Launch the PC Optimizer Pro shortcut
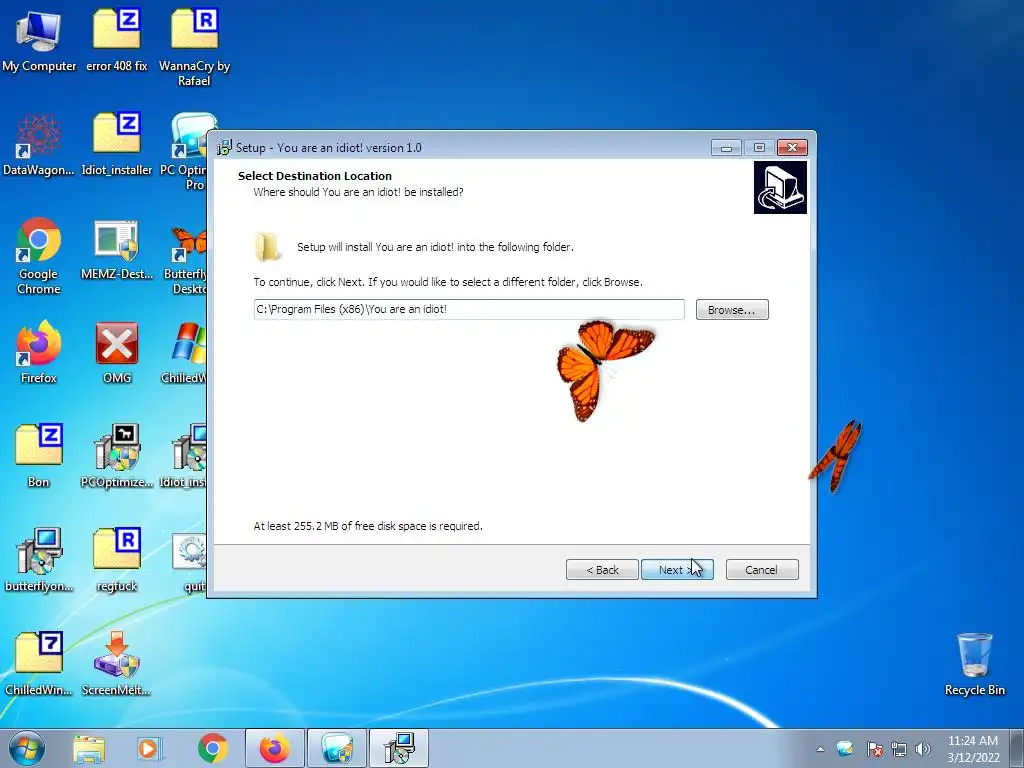Screen dimensions: 1024x768 189,150
